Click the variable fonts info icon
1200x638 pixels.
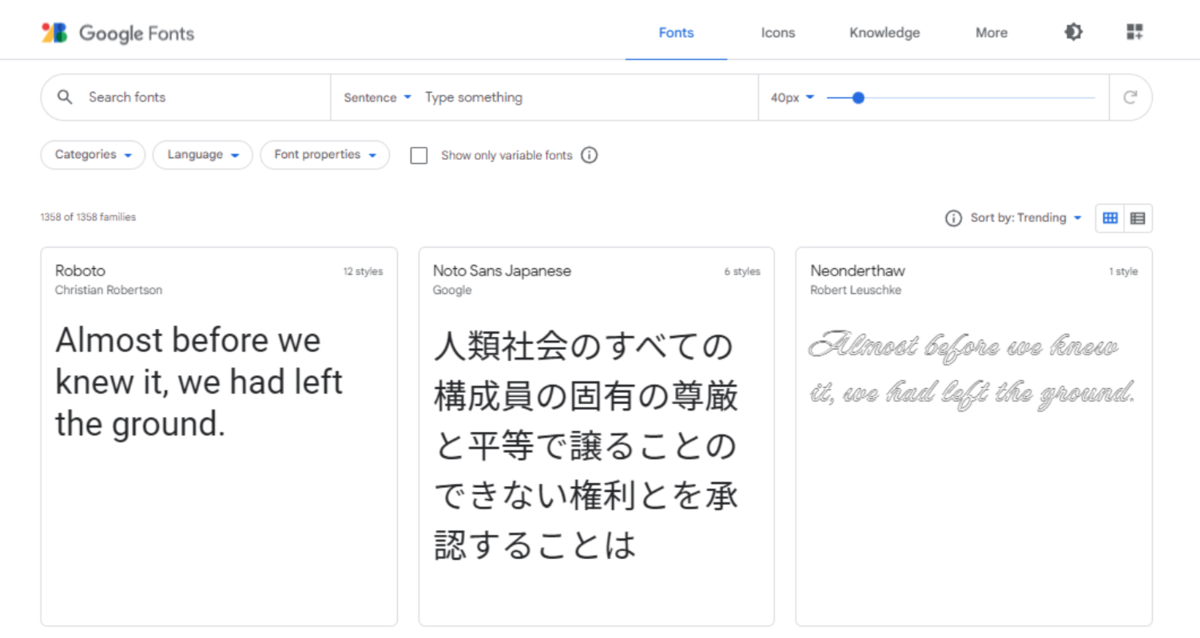tap(589, 155)
